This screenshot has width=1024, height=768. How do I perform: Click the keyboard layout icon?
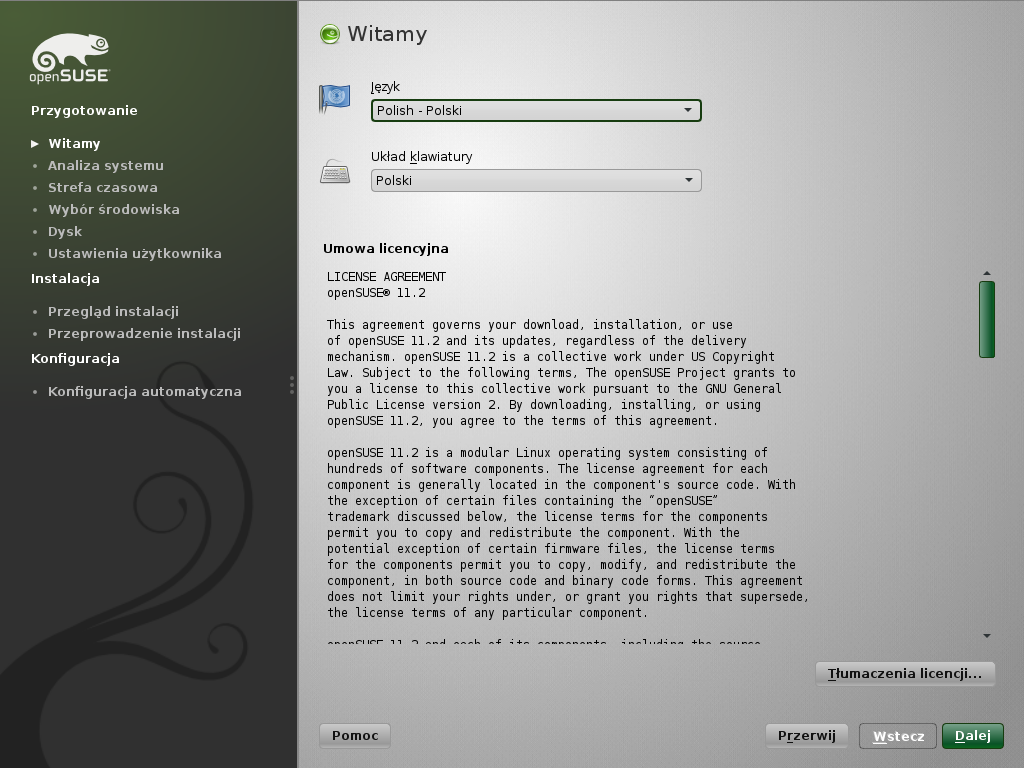tap(334, 172)
